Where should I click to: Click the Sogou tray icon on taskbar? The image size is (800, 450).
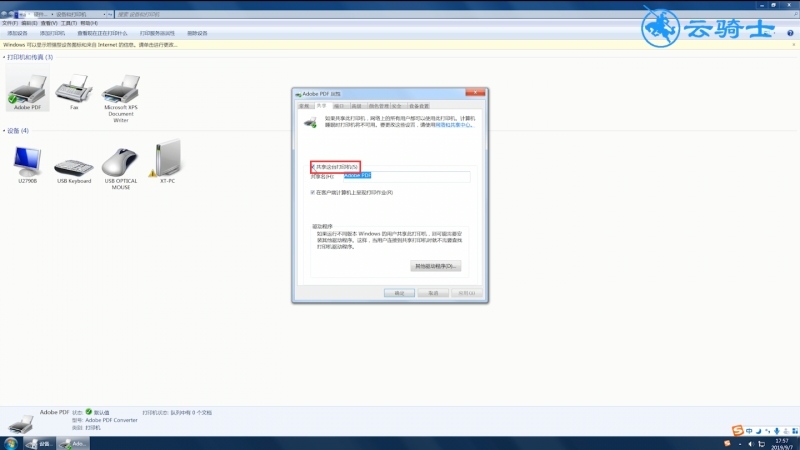point(728,444)
